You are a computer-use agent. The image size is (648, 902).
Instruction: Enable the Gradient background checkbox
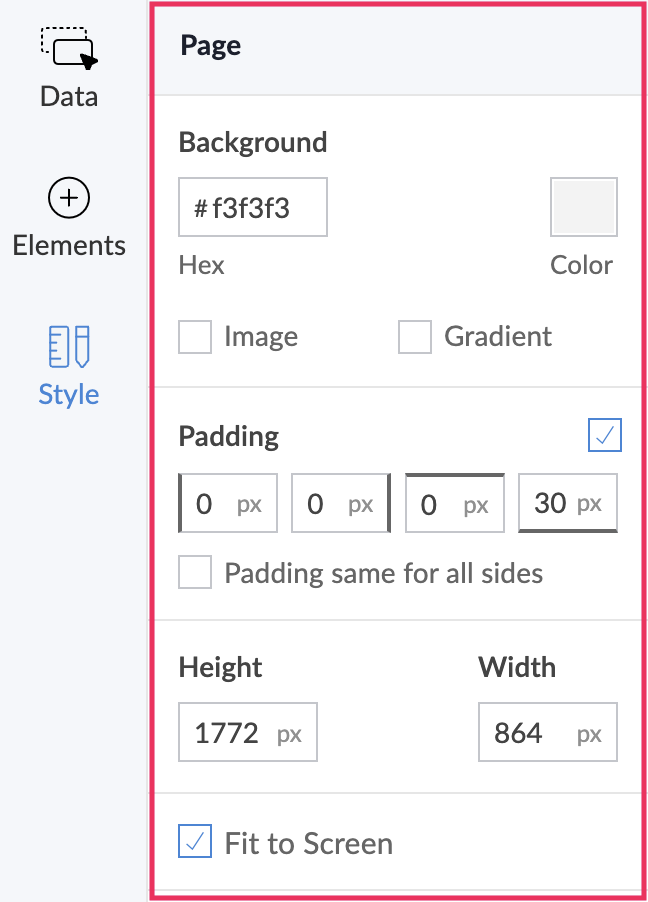415,337
